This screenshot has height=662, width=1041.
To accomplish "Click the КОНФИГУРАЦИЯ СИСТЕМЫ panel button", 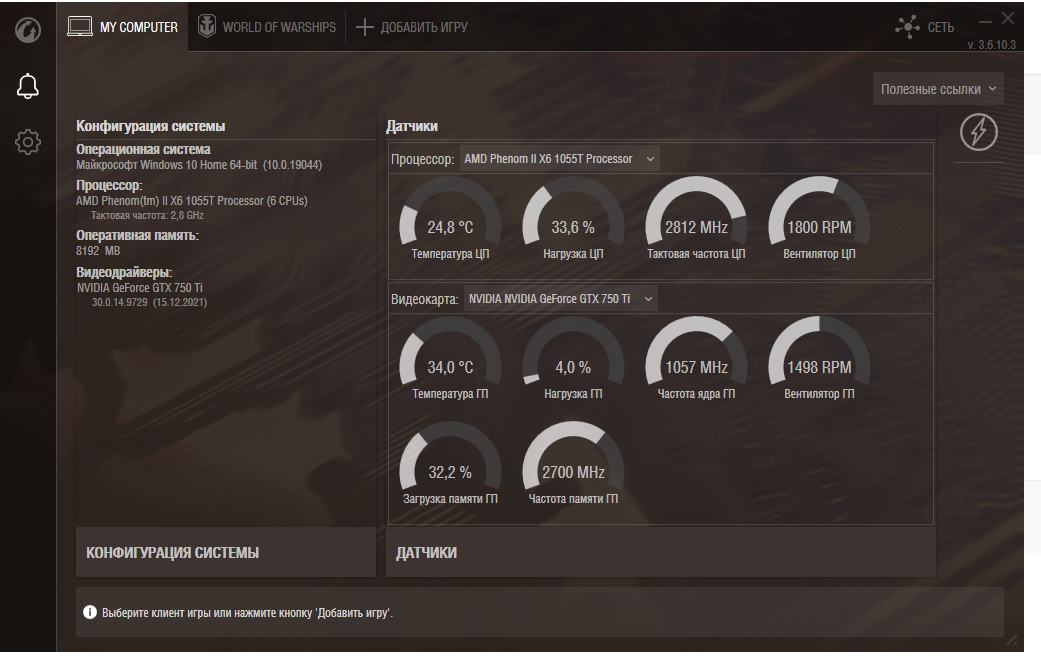I will [x=226, y=552].
